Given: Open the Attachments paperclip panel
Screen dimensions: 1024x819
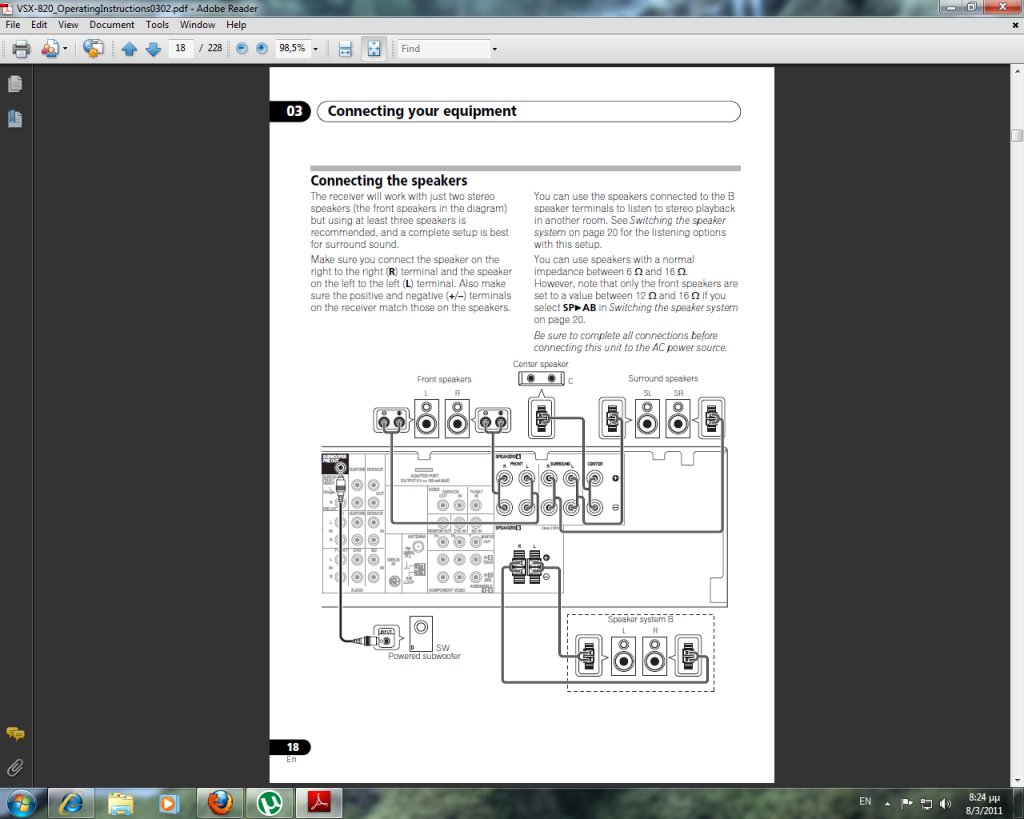Looking at the screenshot, I should click(15, 767).
